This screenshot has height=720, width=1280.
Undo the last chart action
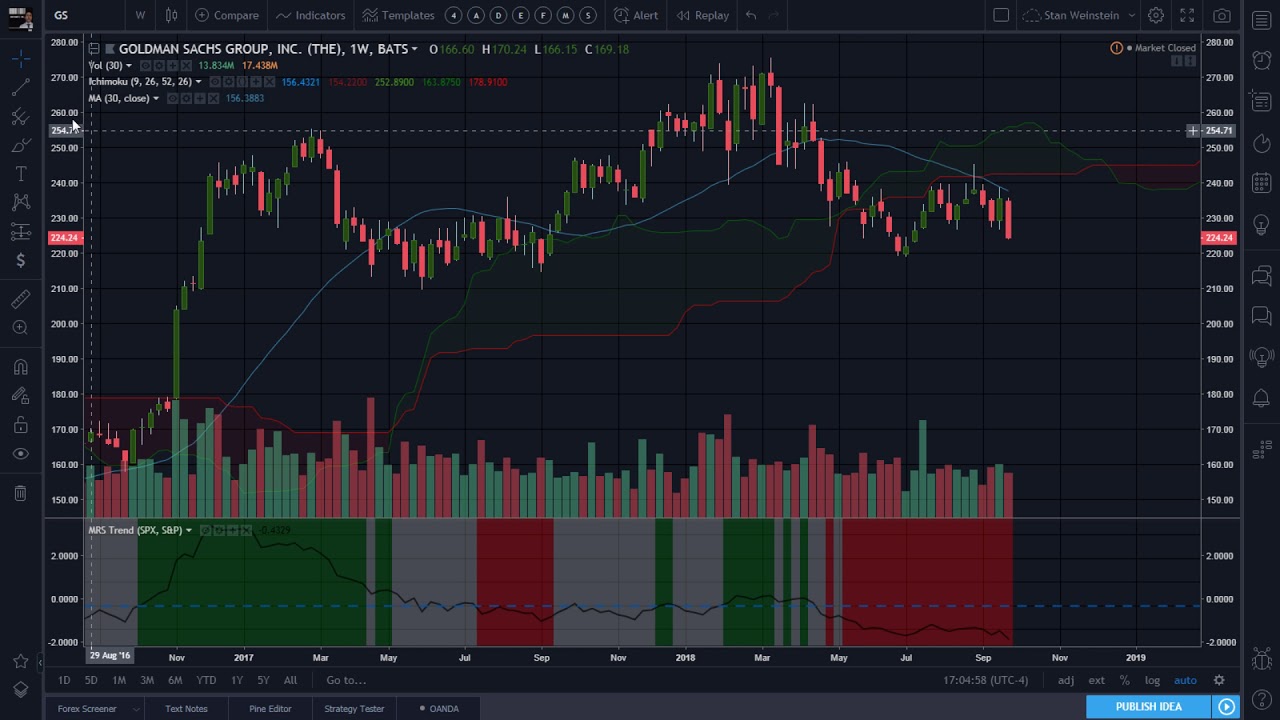pyautogui.click(x=751, y=15)
